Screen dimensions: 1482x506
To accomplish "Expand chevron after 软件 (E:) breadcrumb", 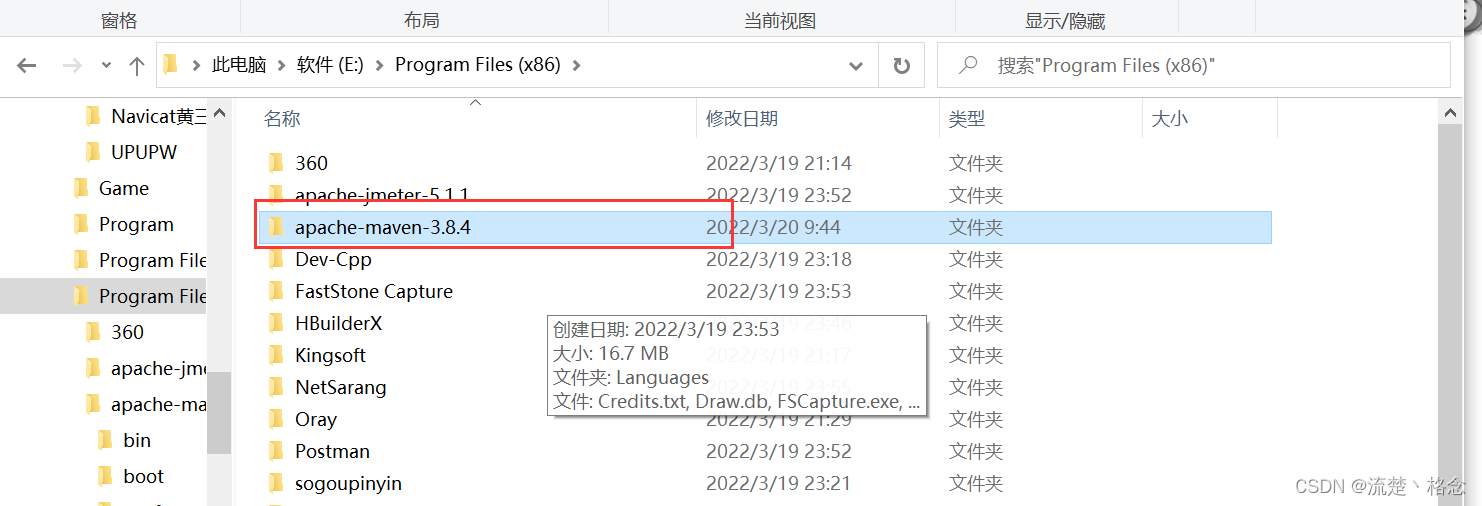I will (x=379, y=65).
